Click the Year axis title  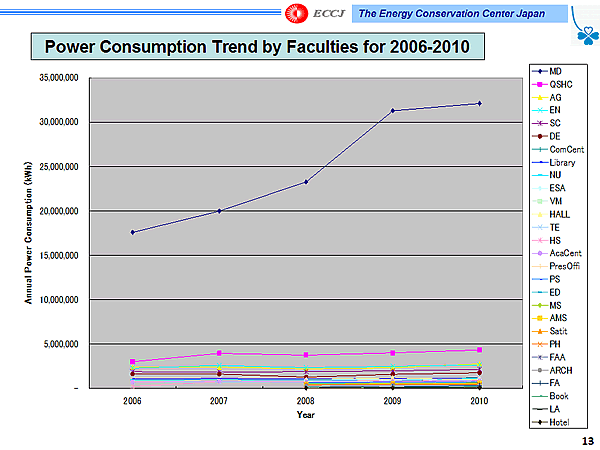[x=306, y=414]
